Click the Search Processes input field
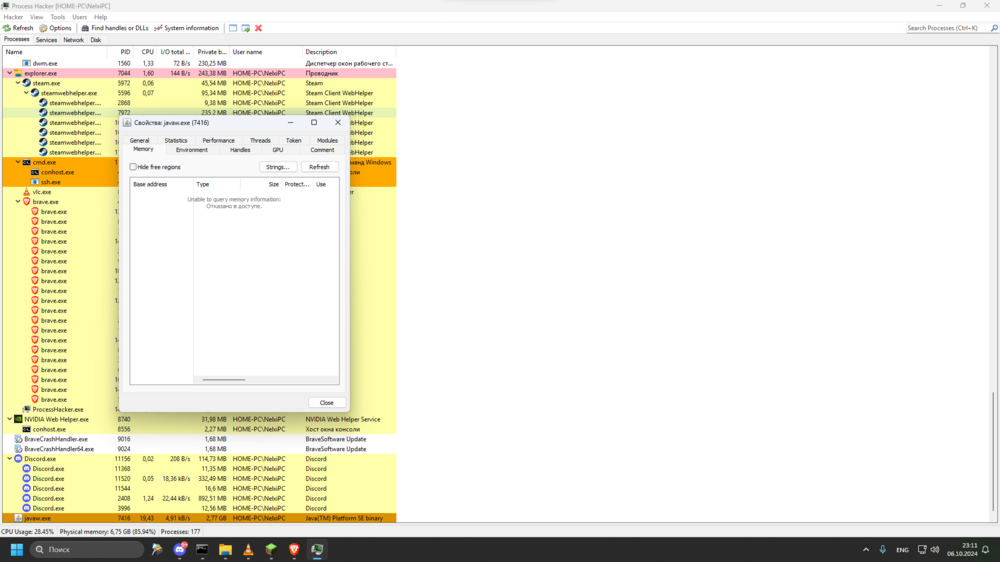This screenshot has width=1000, height=562. (x=946, y=28)
